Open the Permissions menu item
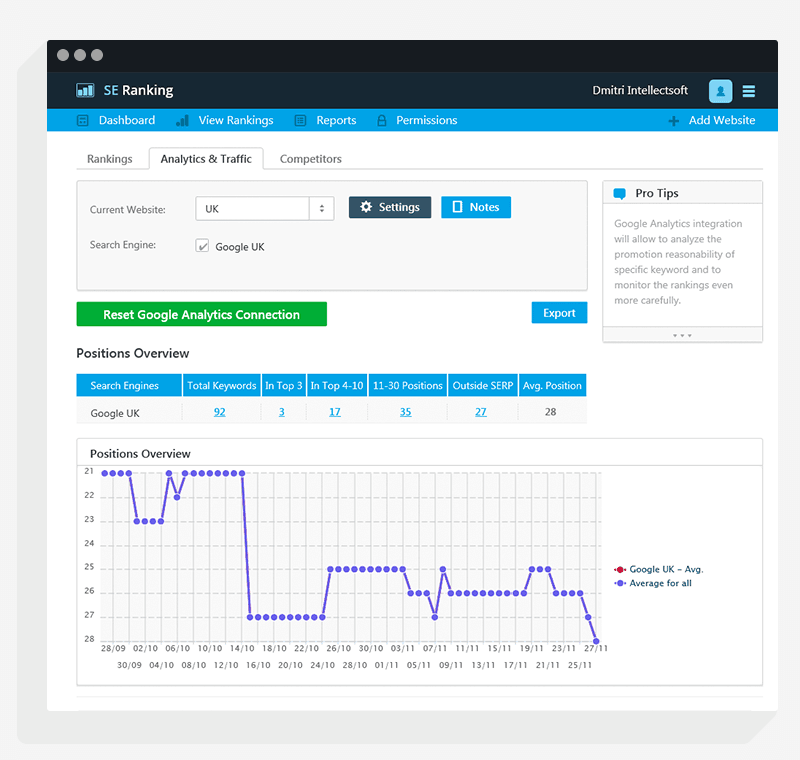The height and width of the screenshot is (760, 800). tap(427, 120)
